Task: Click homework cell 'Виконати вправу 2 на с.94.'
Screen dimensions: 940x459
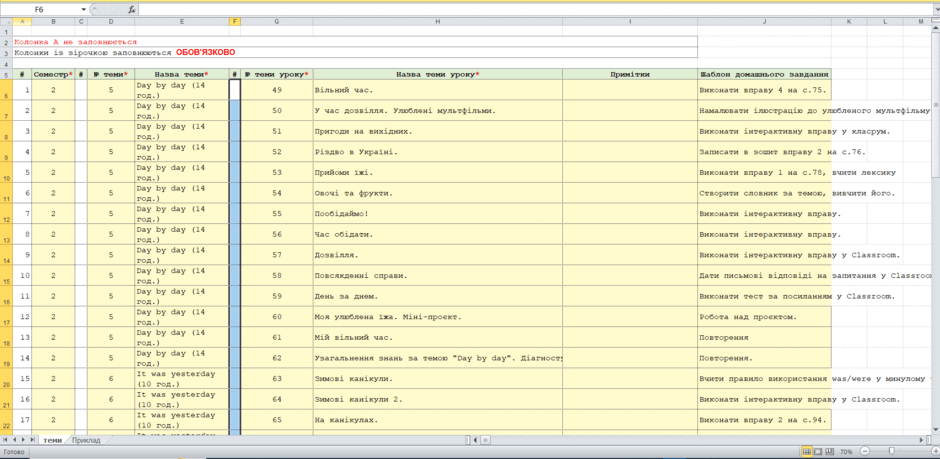Action: [x=764, y=419]
